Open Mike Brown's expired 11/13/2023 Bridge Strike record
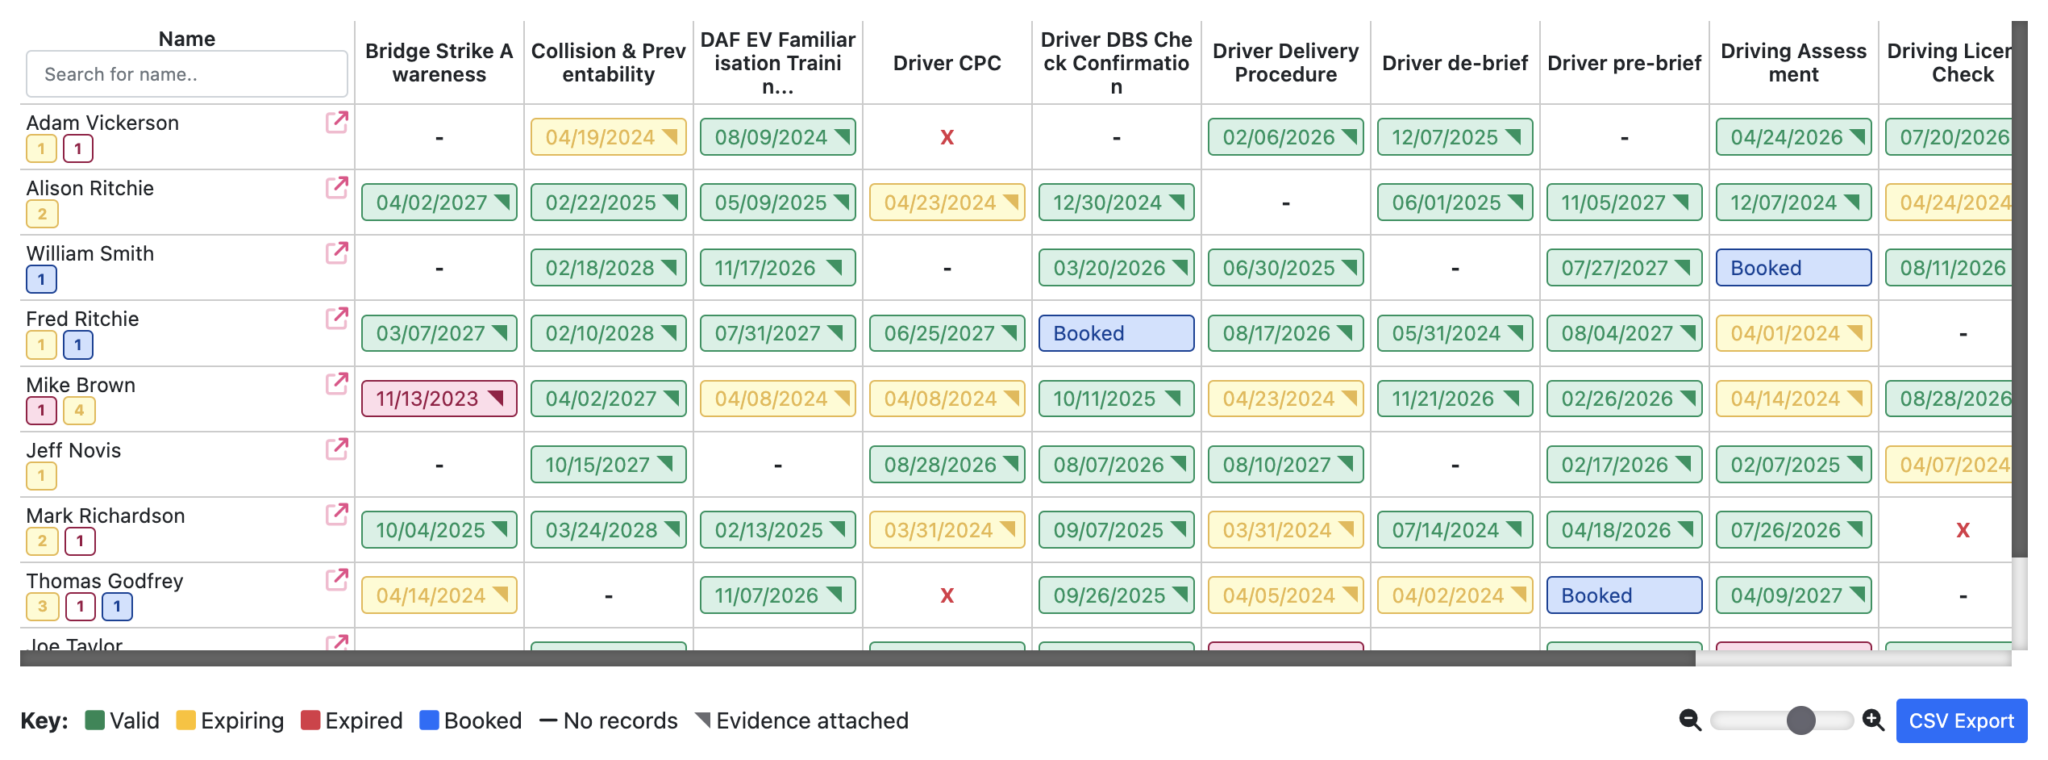The height and width of the screenshot is (760, 2048). click(439, 399)
